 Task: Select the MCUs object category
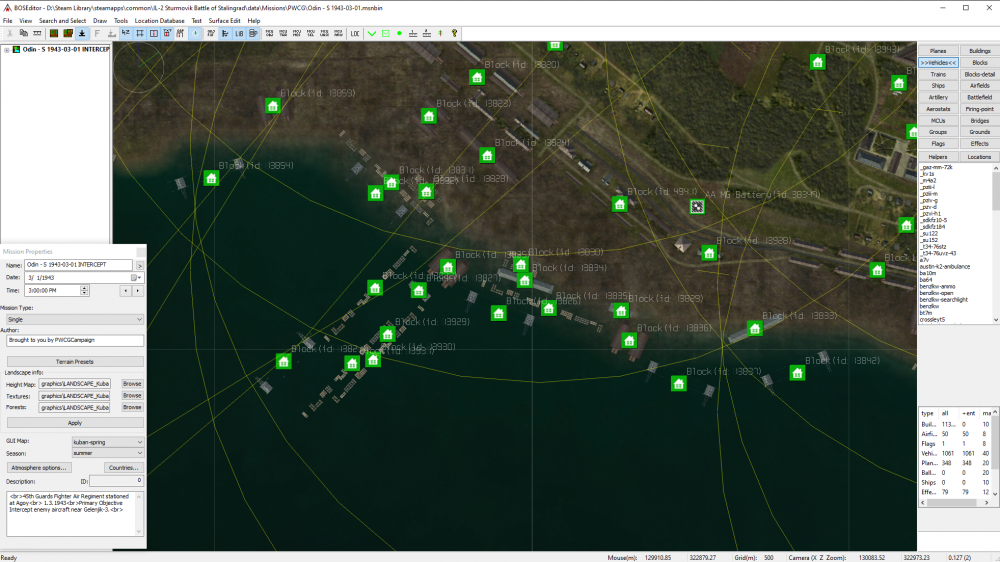[938, 120]
